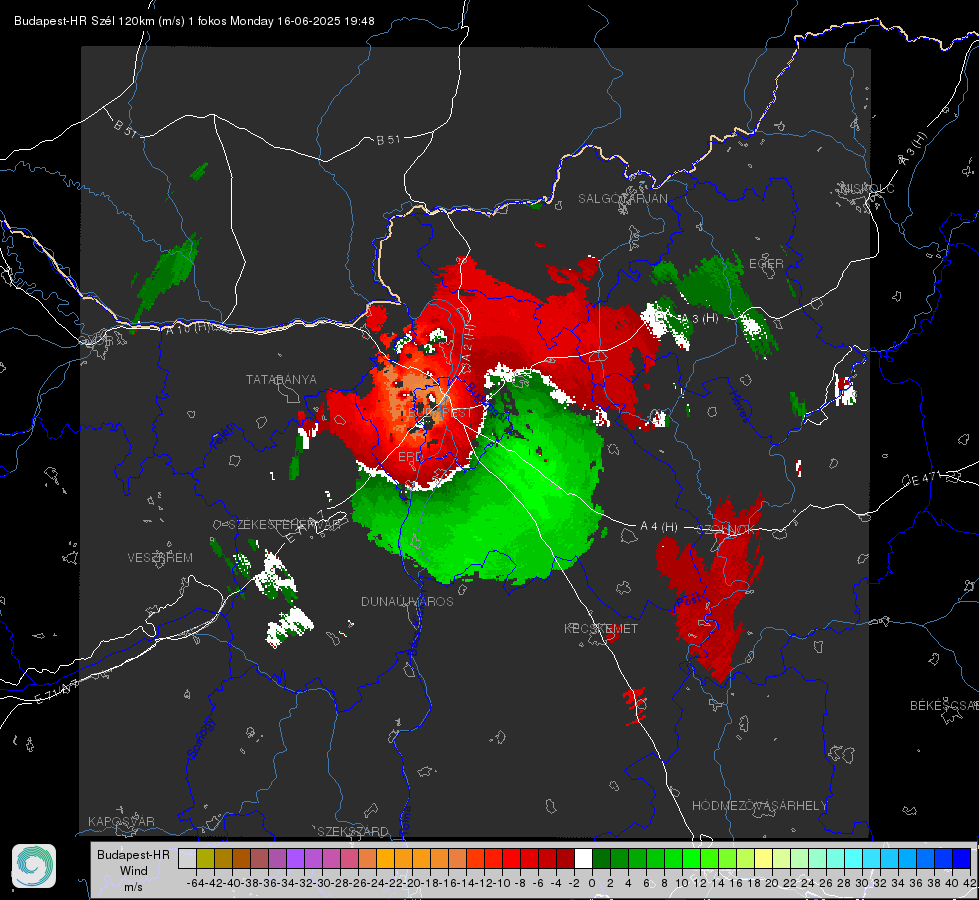Pick the white swatch between -2 and 0
Screen dimensions: 979x900
point(583,858)
